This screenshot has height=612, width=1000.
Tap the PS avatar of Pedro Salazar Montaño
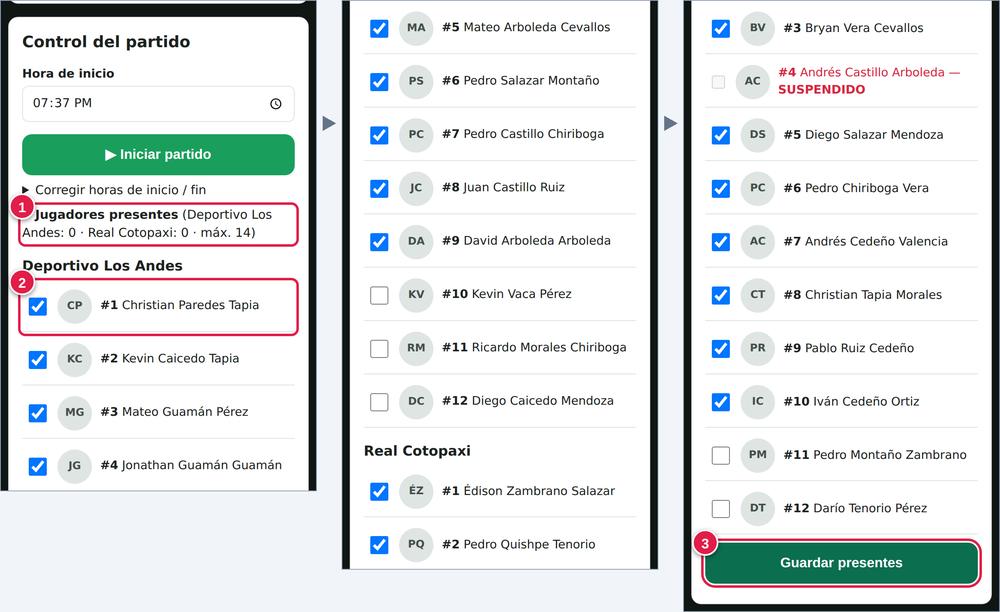click(416, 82)
